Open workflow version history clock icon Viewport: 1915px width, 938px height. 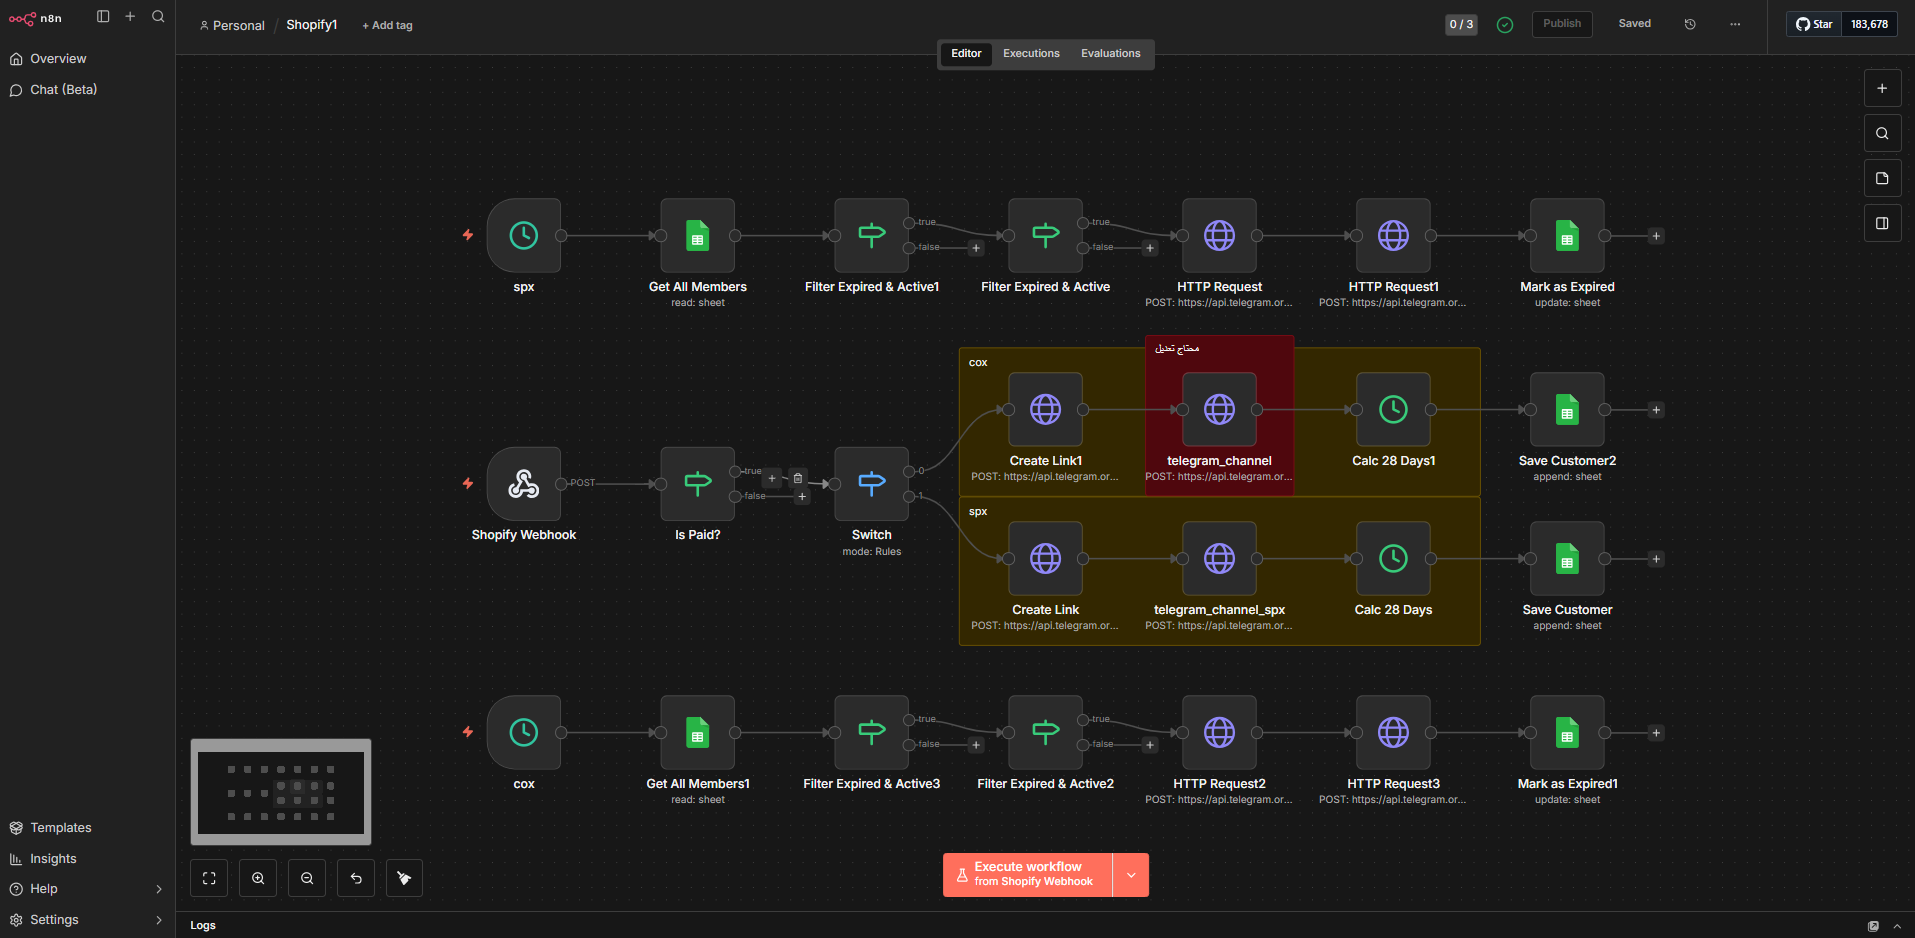coord(1690,24)
